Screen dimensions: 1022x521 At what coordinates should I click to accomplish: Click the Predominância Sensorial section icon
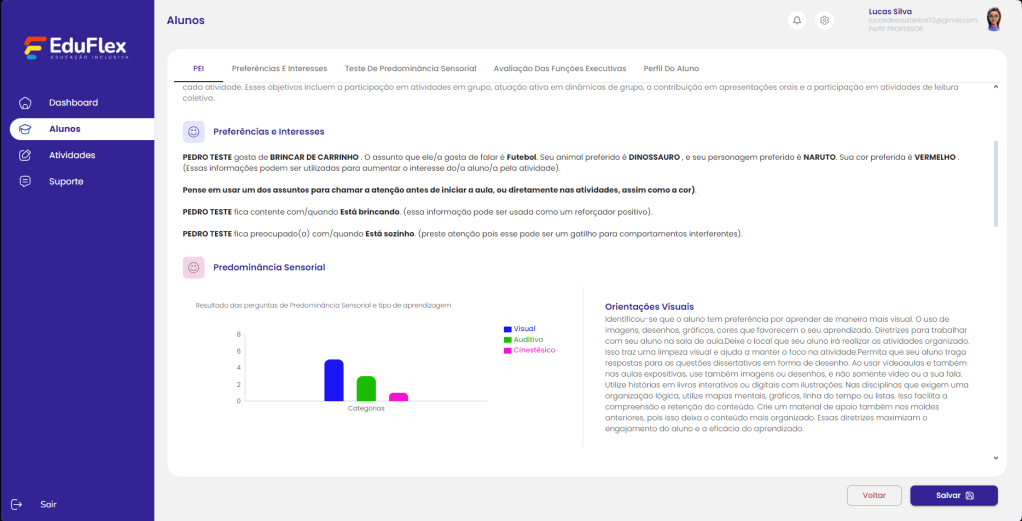(x=194, y=267)
